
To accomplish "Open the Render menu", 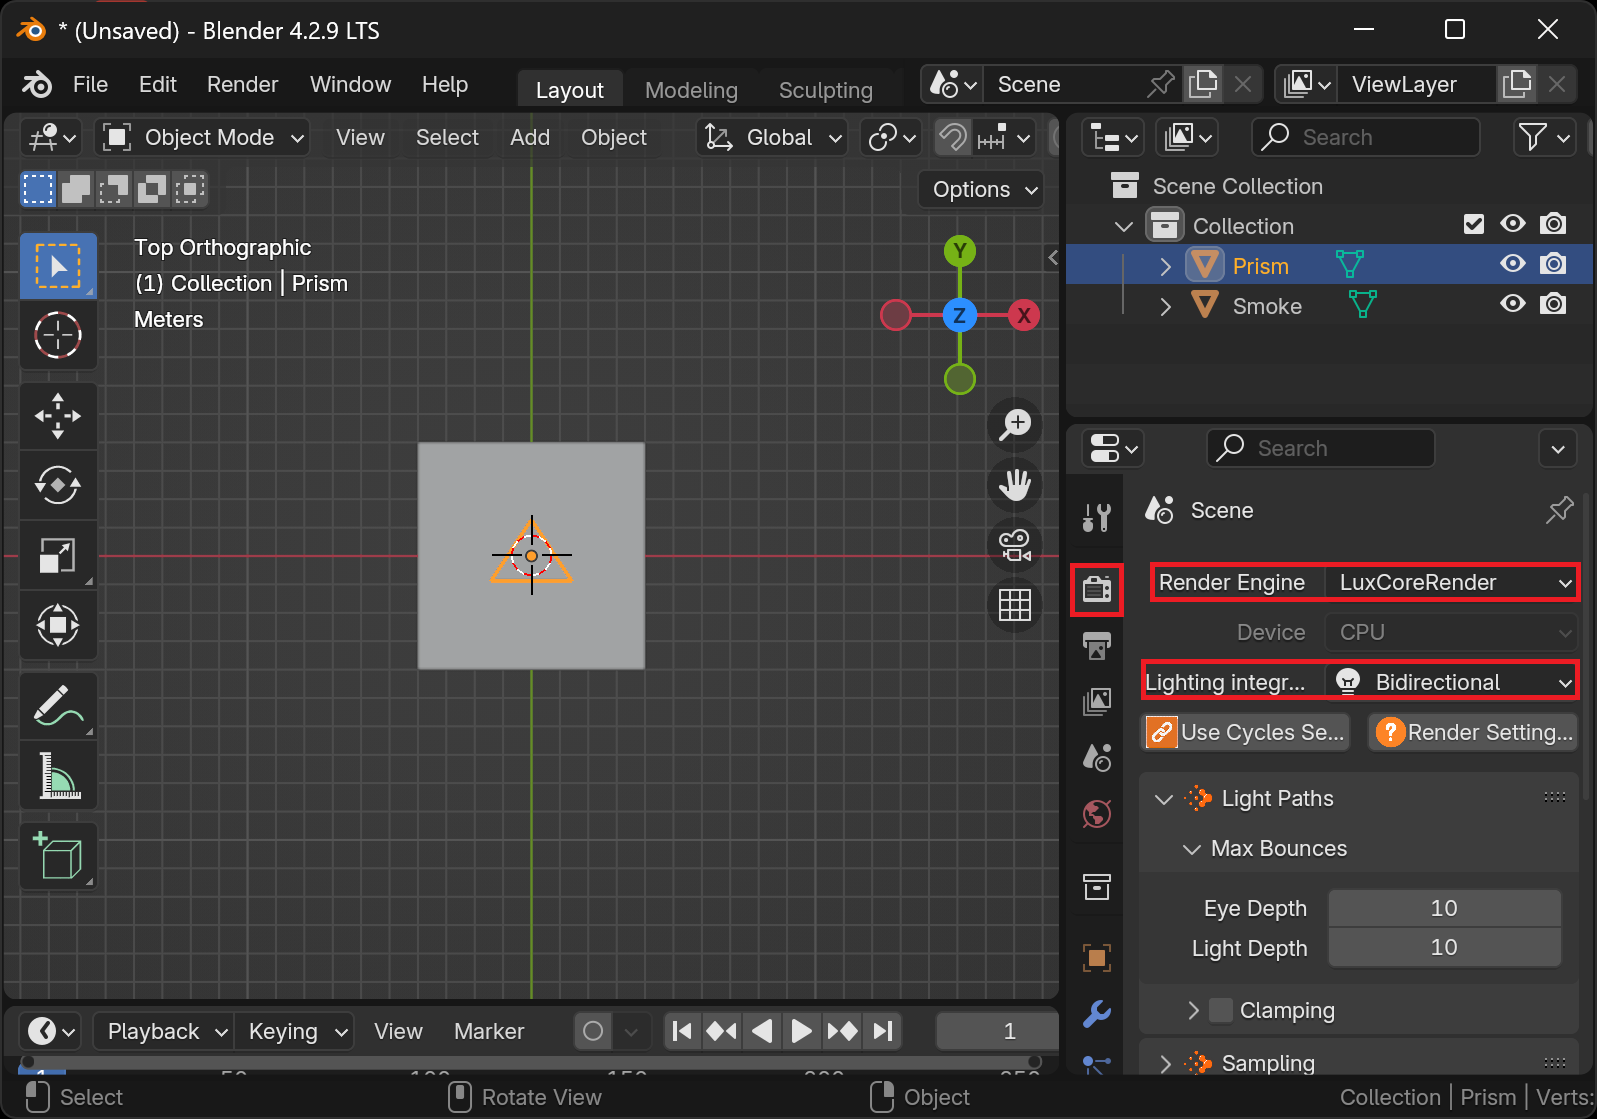I will click(242, 84).
